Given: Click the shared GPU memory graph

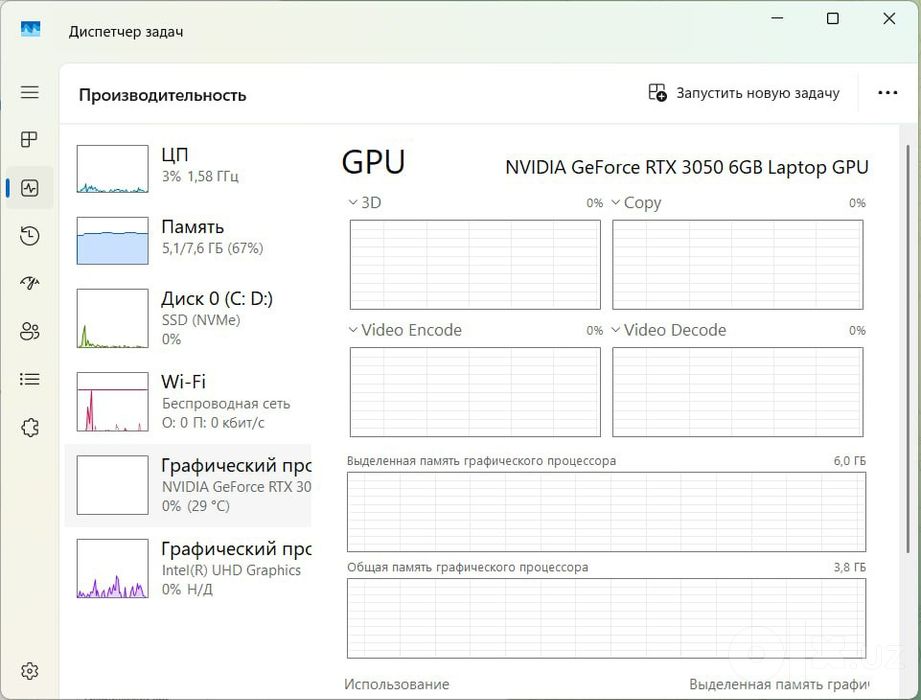Looking at the screenshot, I should (606, 618).
